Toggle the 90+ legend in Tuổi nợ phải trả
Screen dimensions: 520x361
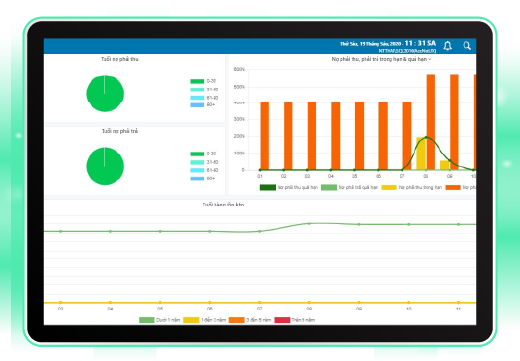point(203,179)
